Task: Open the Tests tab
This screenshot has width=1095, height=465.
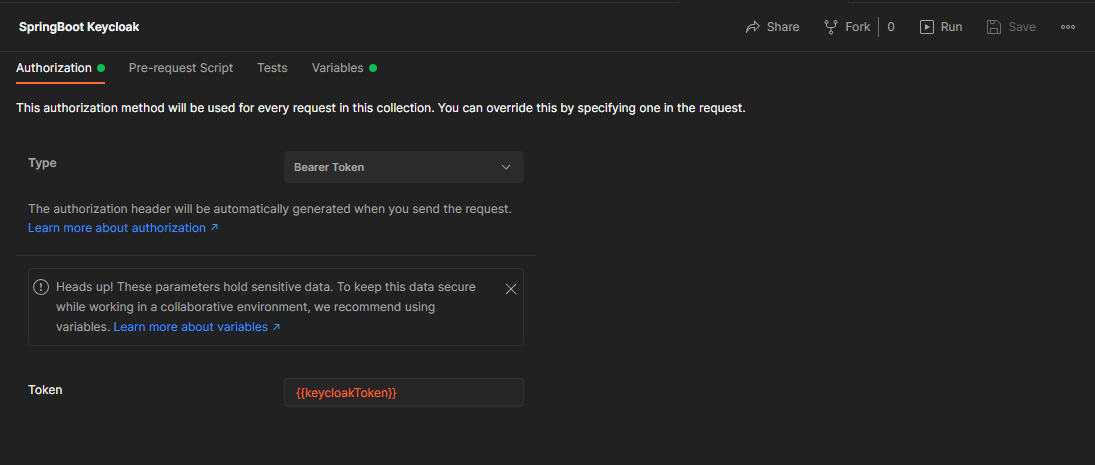Action: click(272, 68)
